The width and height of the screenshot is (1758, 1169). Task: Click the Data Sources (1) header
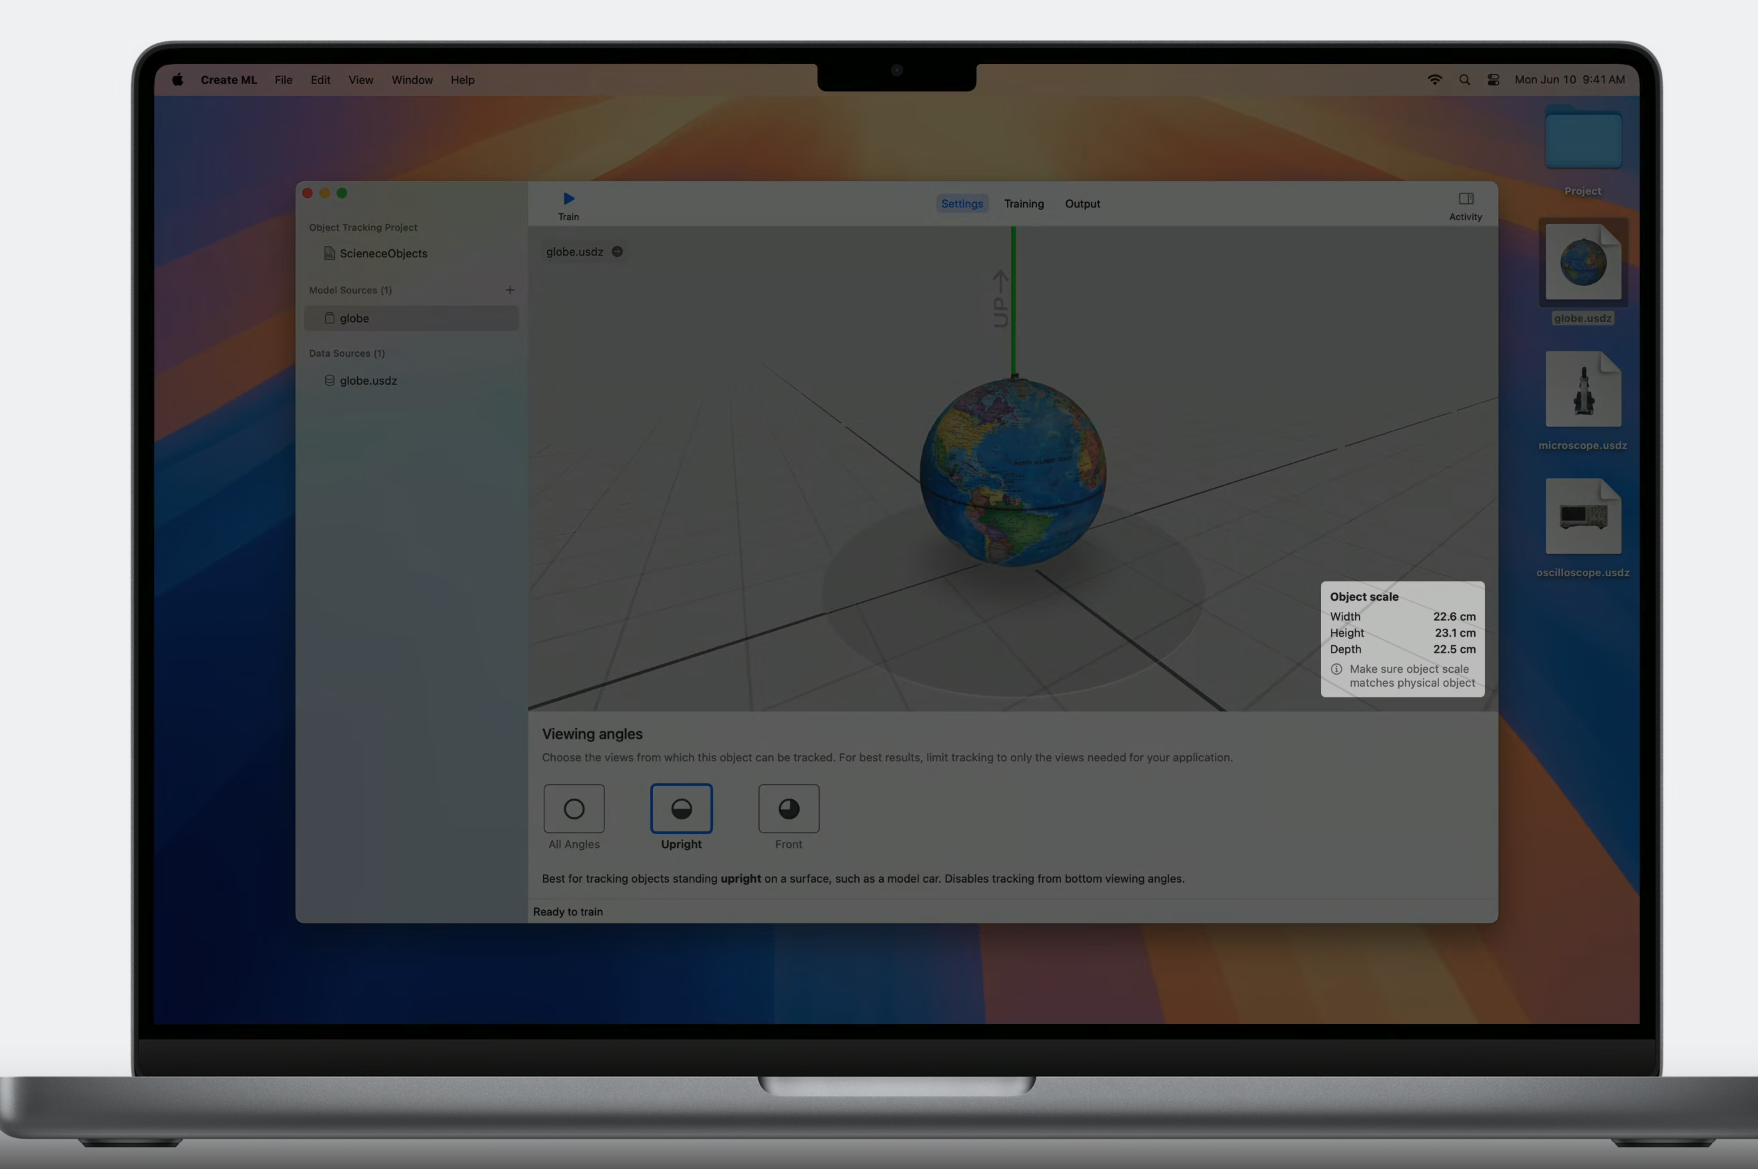pos(347,353)
